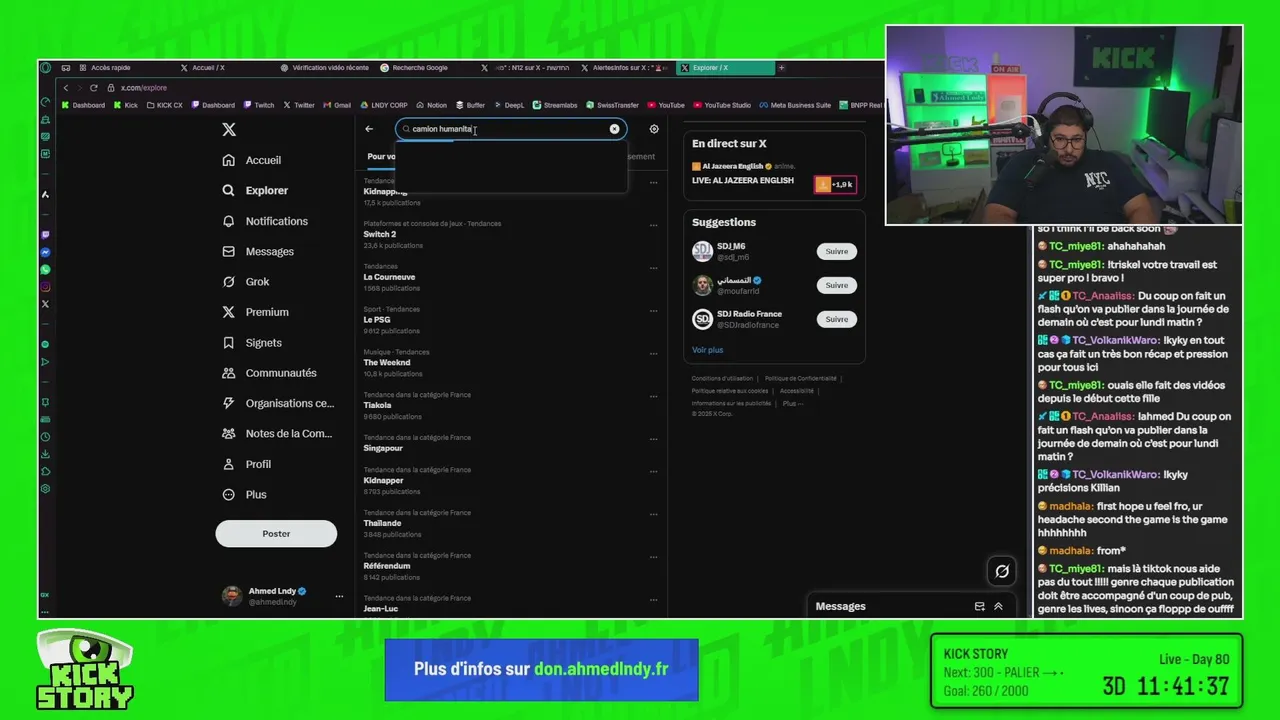1280x720 pixels.
Task: Open 'Conditions d'utilisation' footer link
Action: [x=722, y=379]
